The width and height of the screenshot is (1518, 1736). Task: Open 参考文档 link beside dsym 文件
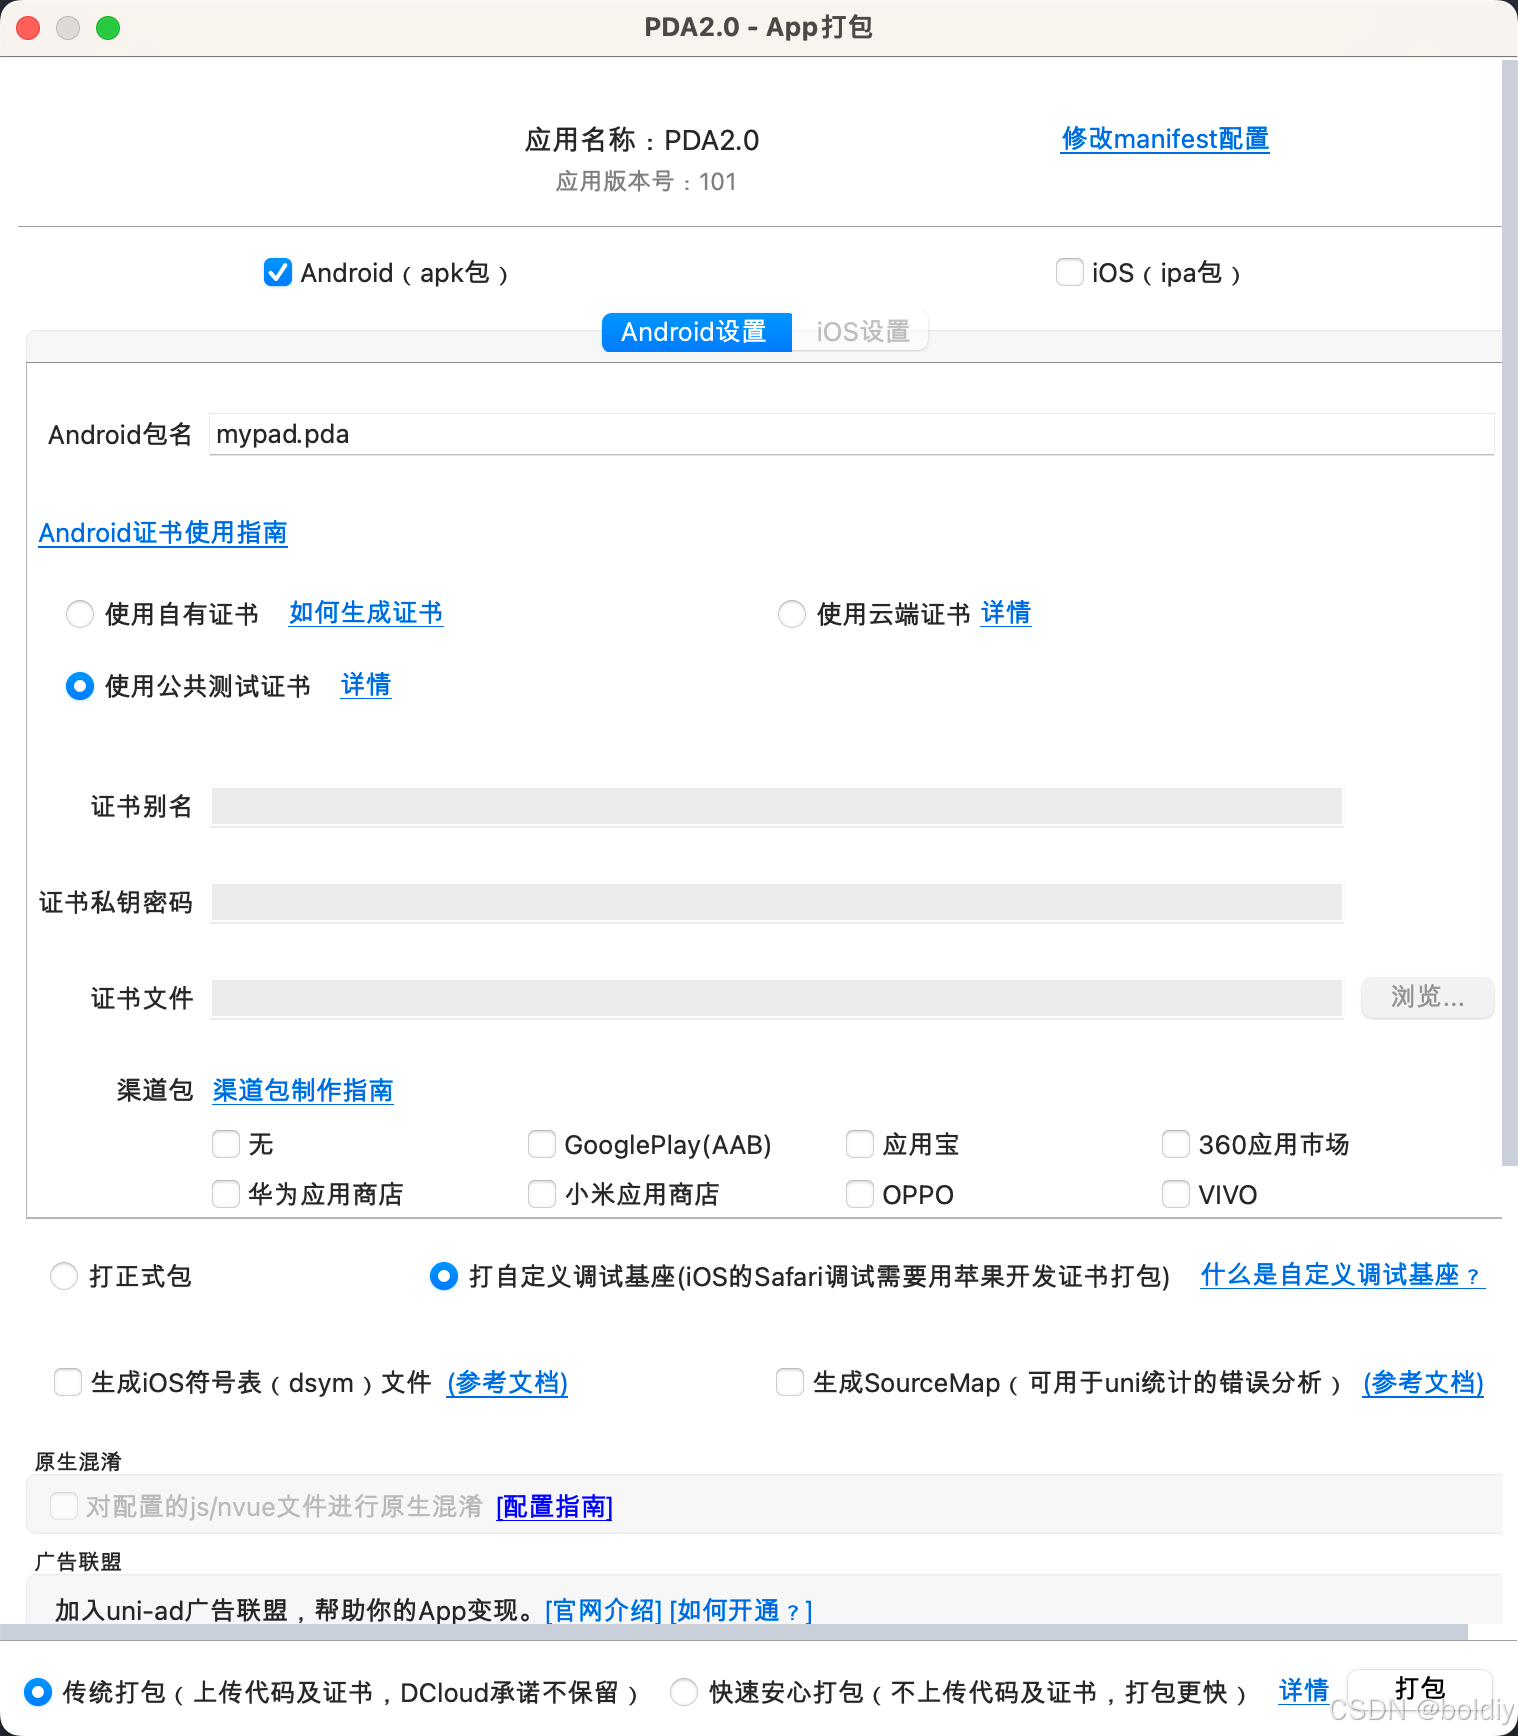(x=508, y=1383)
